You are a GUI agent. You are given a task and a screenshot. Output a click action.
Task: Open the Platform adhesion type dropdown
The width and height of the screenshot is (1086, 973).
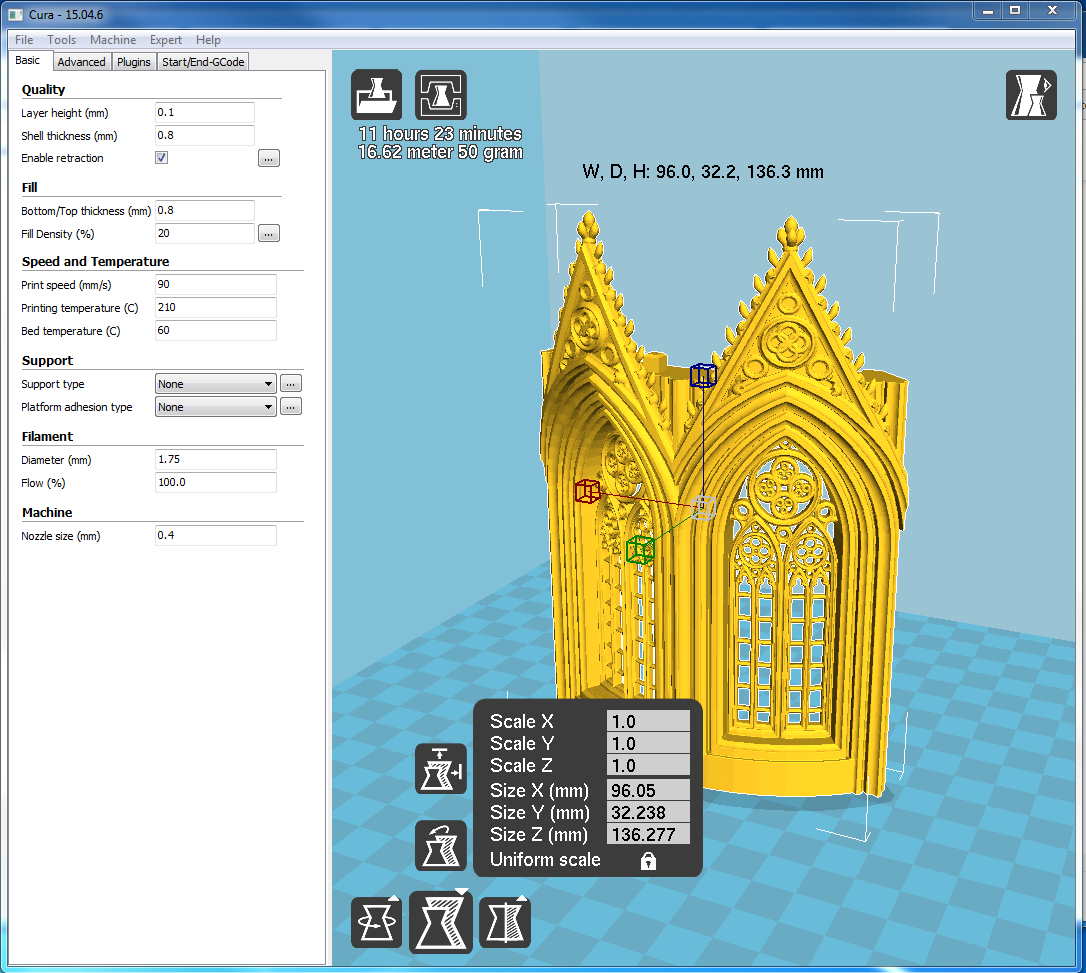[x=216, y=407]
